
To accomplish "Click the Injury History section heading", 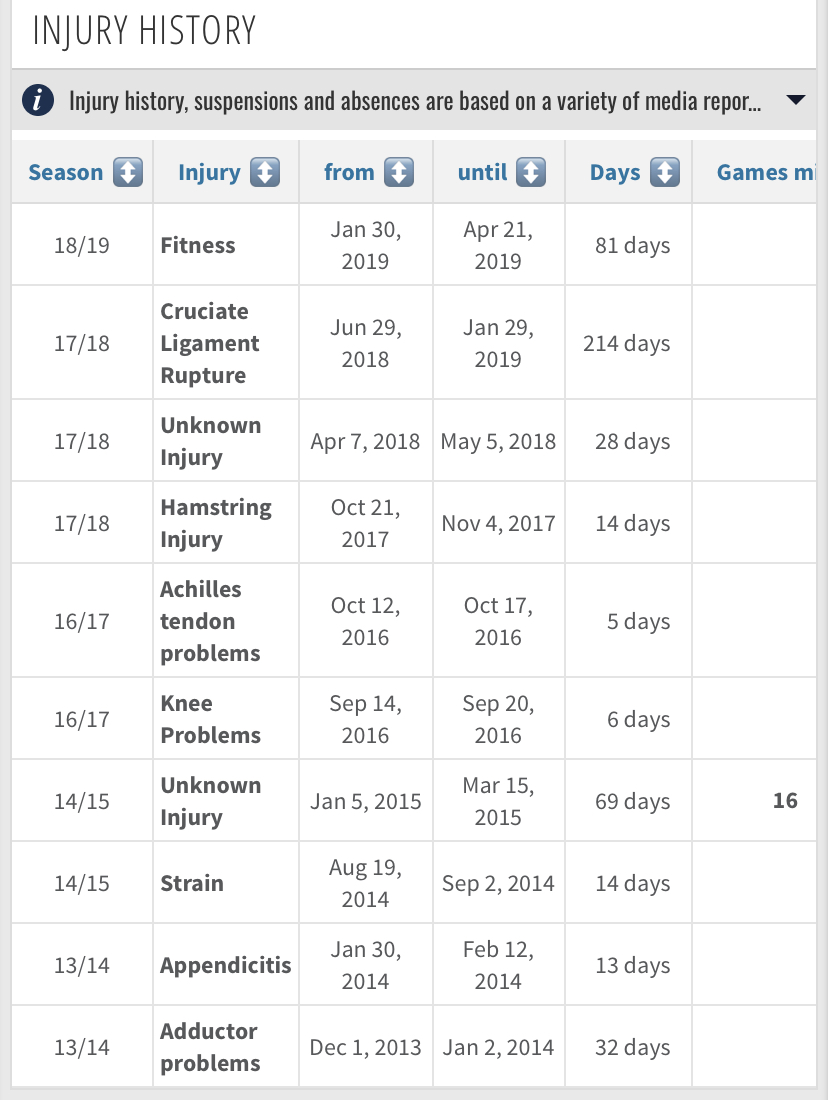I will point(145,31).
